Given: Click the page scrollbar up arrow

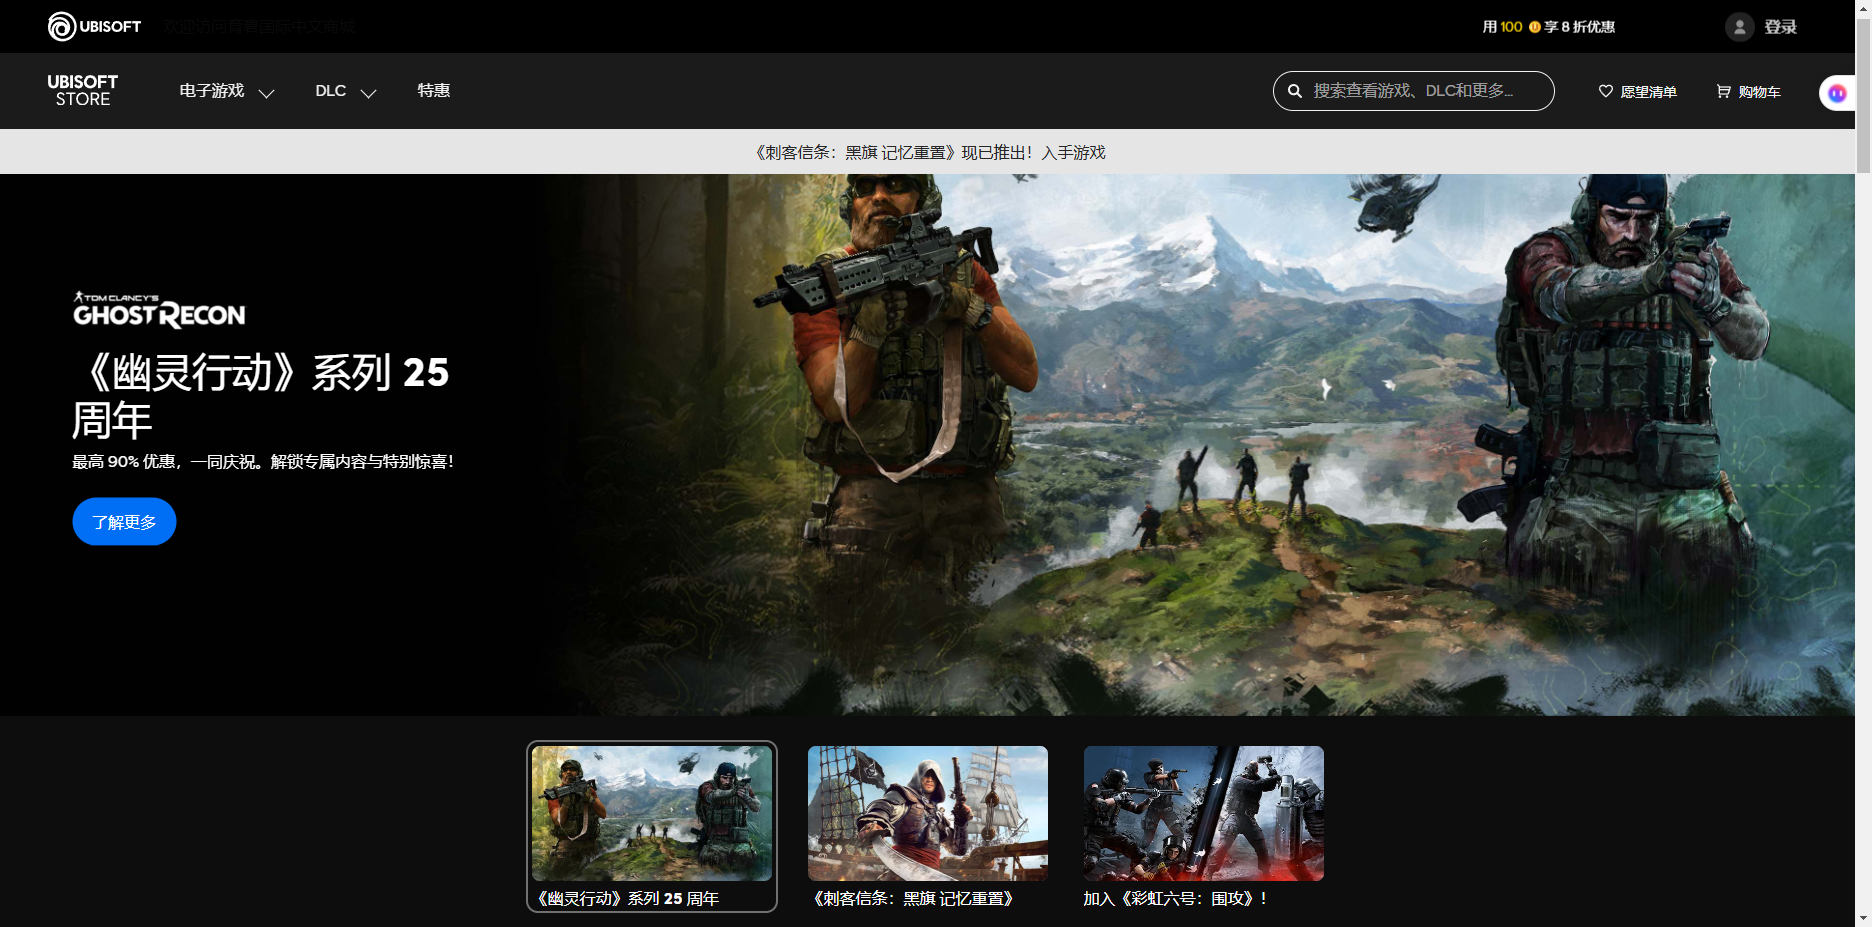Looking at the screenshot, I should 1863,8.
